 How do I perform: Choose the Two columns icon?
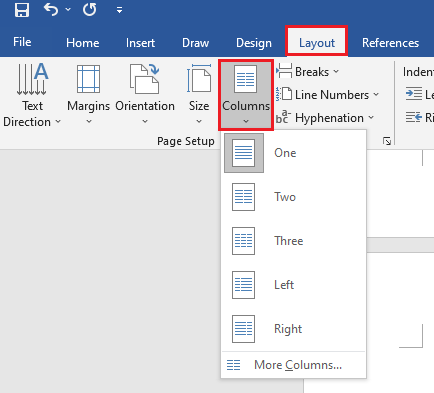(x=244, y=197)
